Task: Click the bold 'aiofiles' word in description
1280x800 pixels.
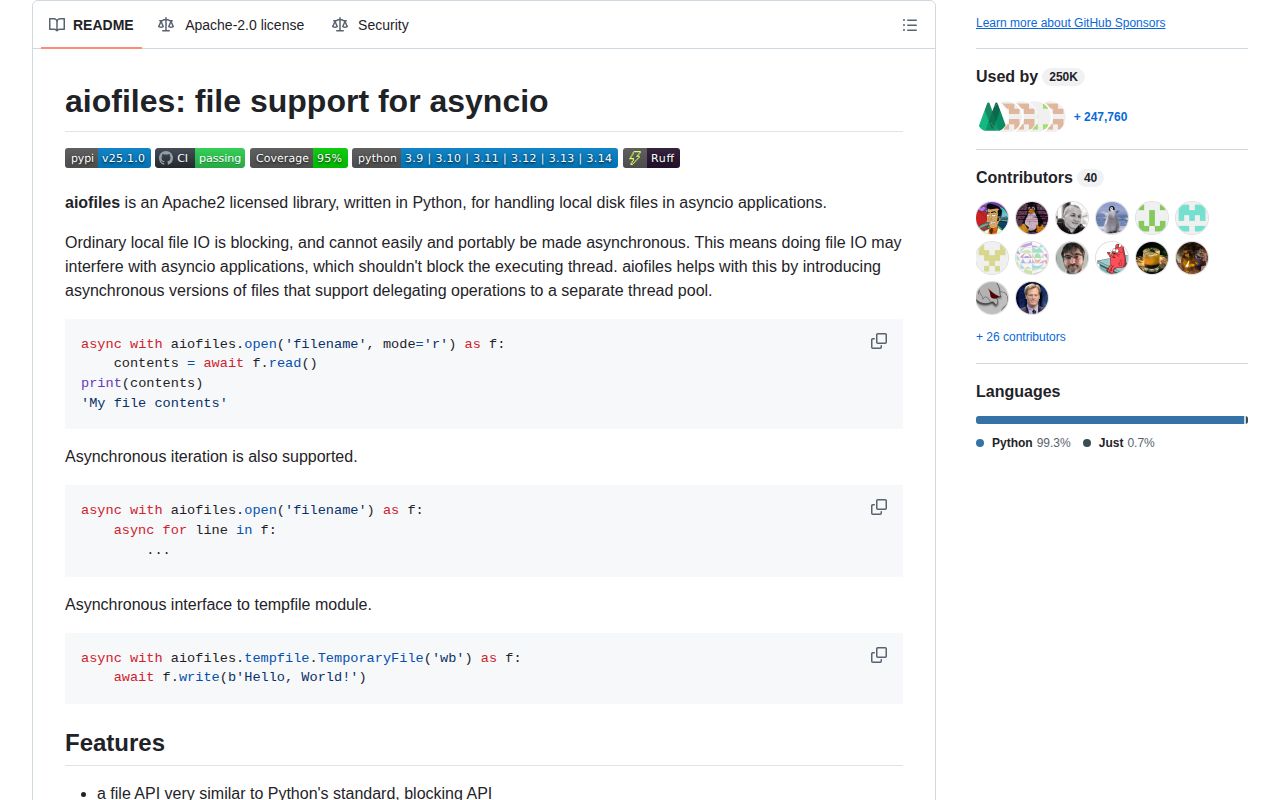Action: pyautogui.click(x=92, y=202)
